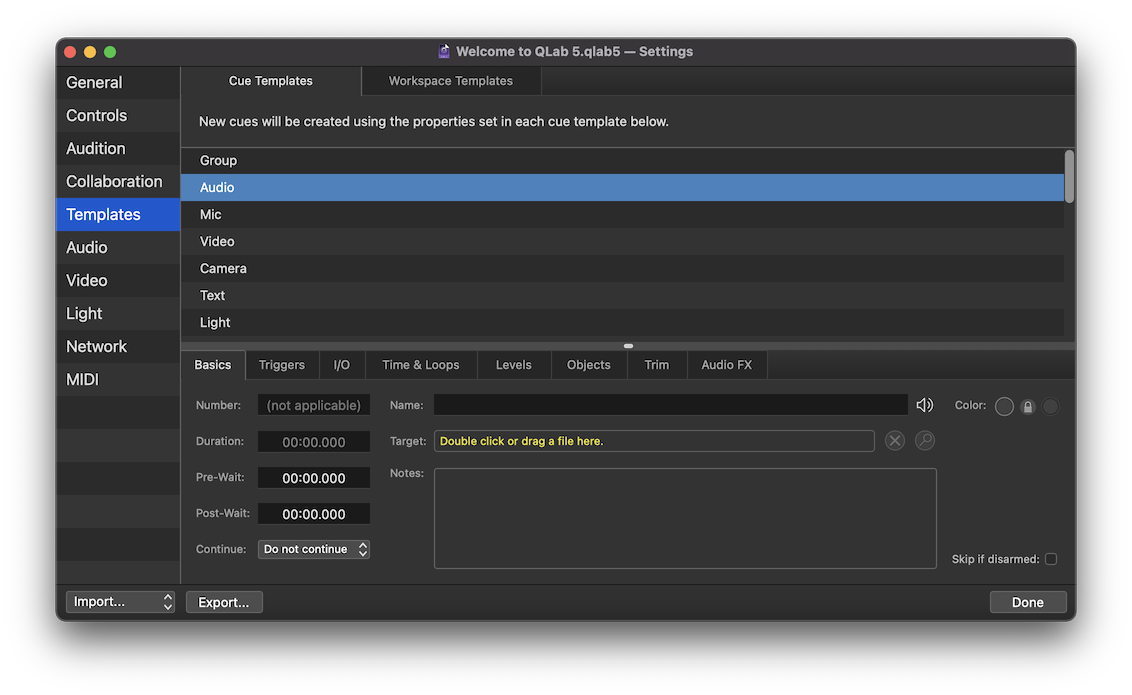Reveal the target file using the magnifier icon
This screenshot has width=1132, height=695.
(924, 440)
